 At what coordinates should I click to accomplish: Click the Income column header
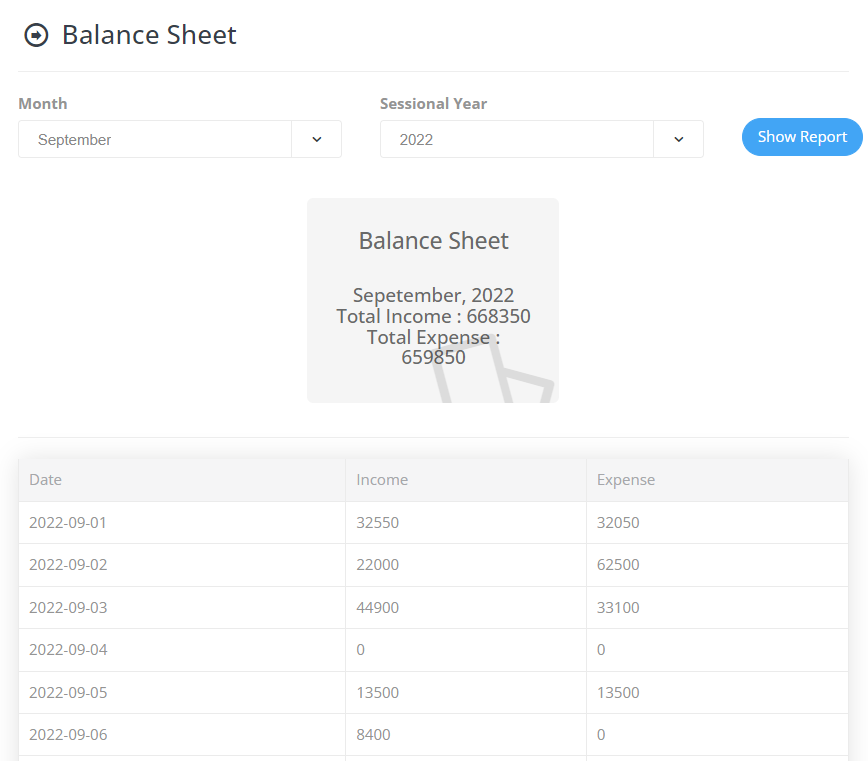382,480
